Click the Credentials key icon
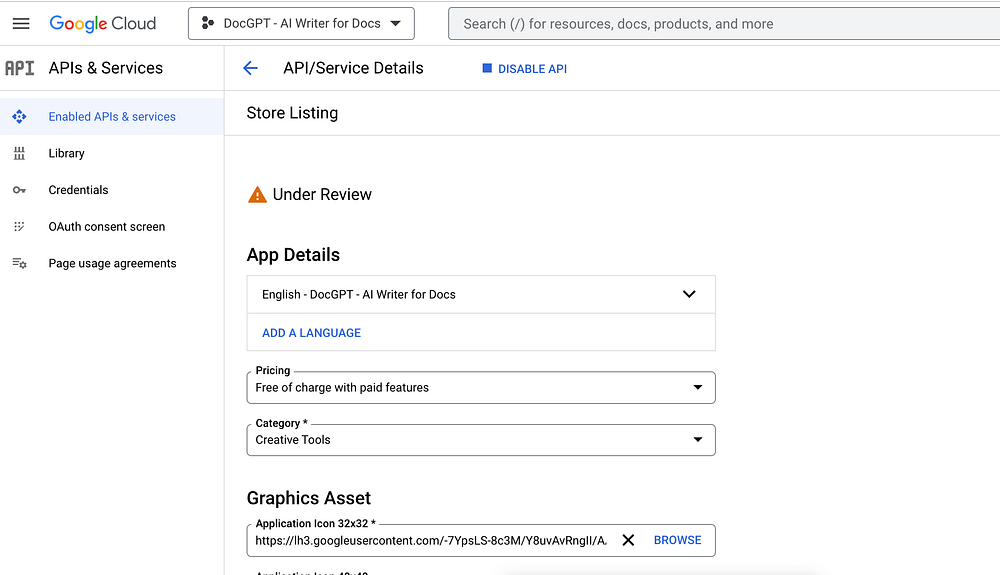1000x575 pixels. coord(19,190)
